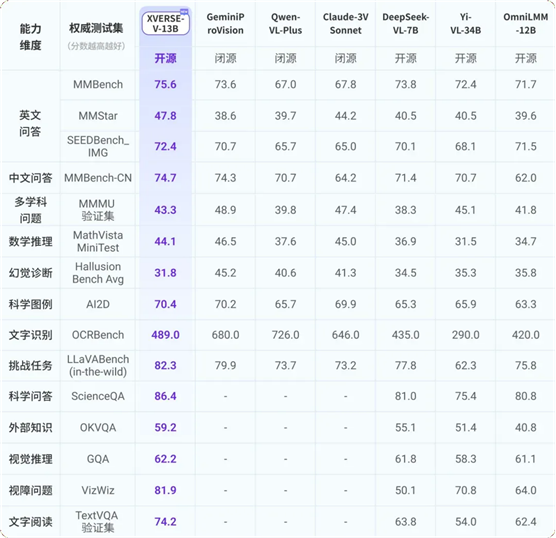Click the Claude-3V Sonnet column header
Image resolution: width=556 pixels, height=538 pixels.
(345, 24)
